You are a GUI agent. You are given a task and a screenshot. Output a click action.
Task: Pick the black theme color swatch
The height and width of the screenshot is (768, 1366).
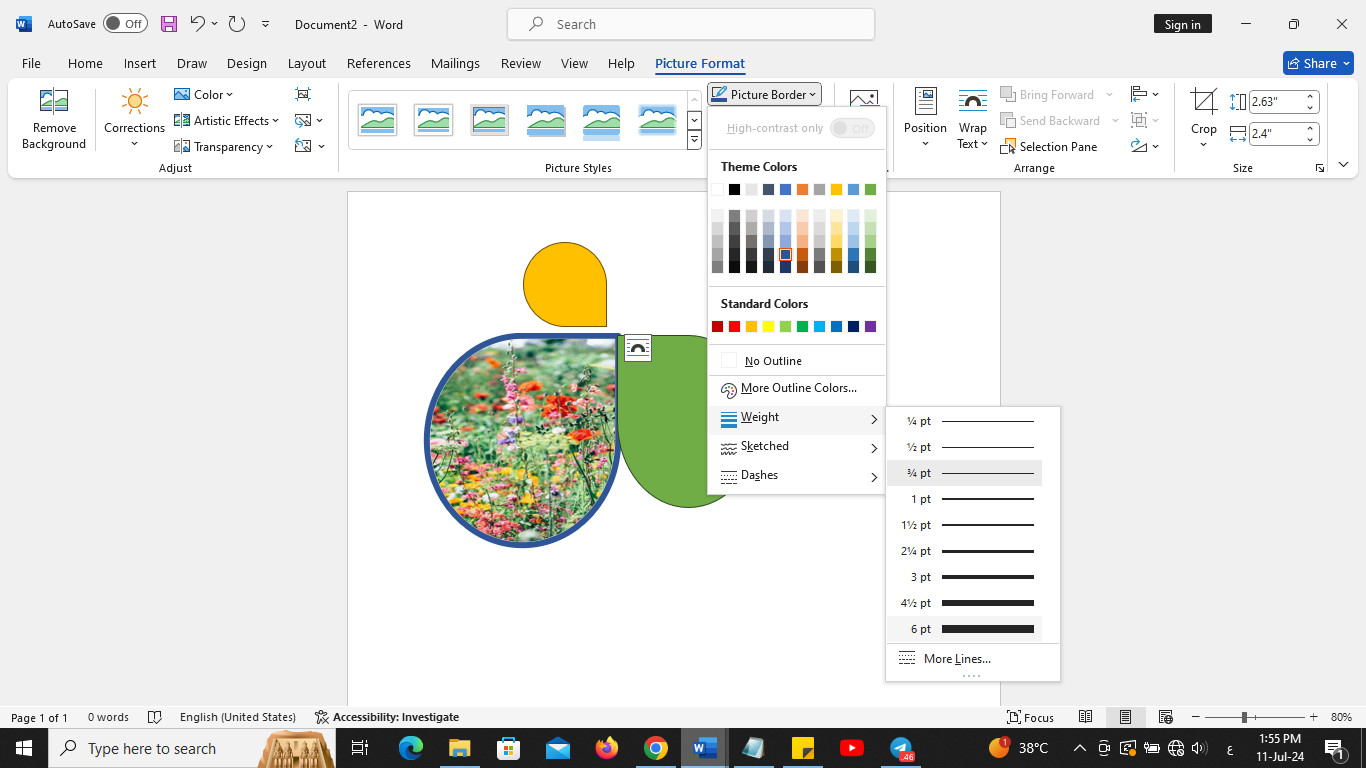click(734, 190)
